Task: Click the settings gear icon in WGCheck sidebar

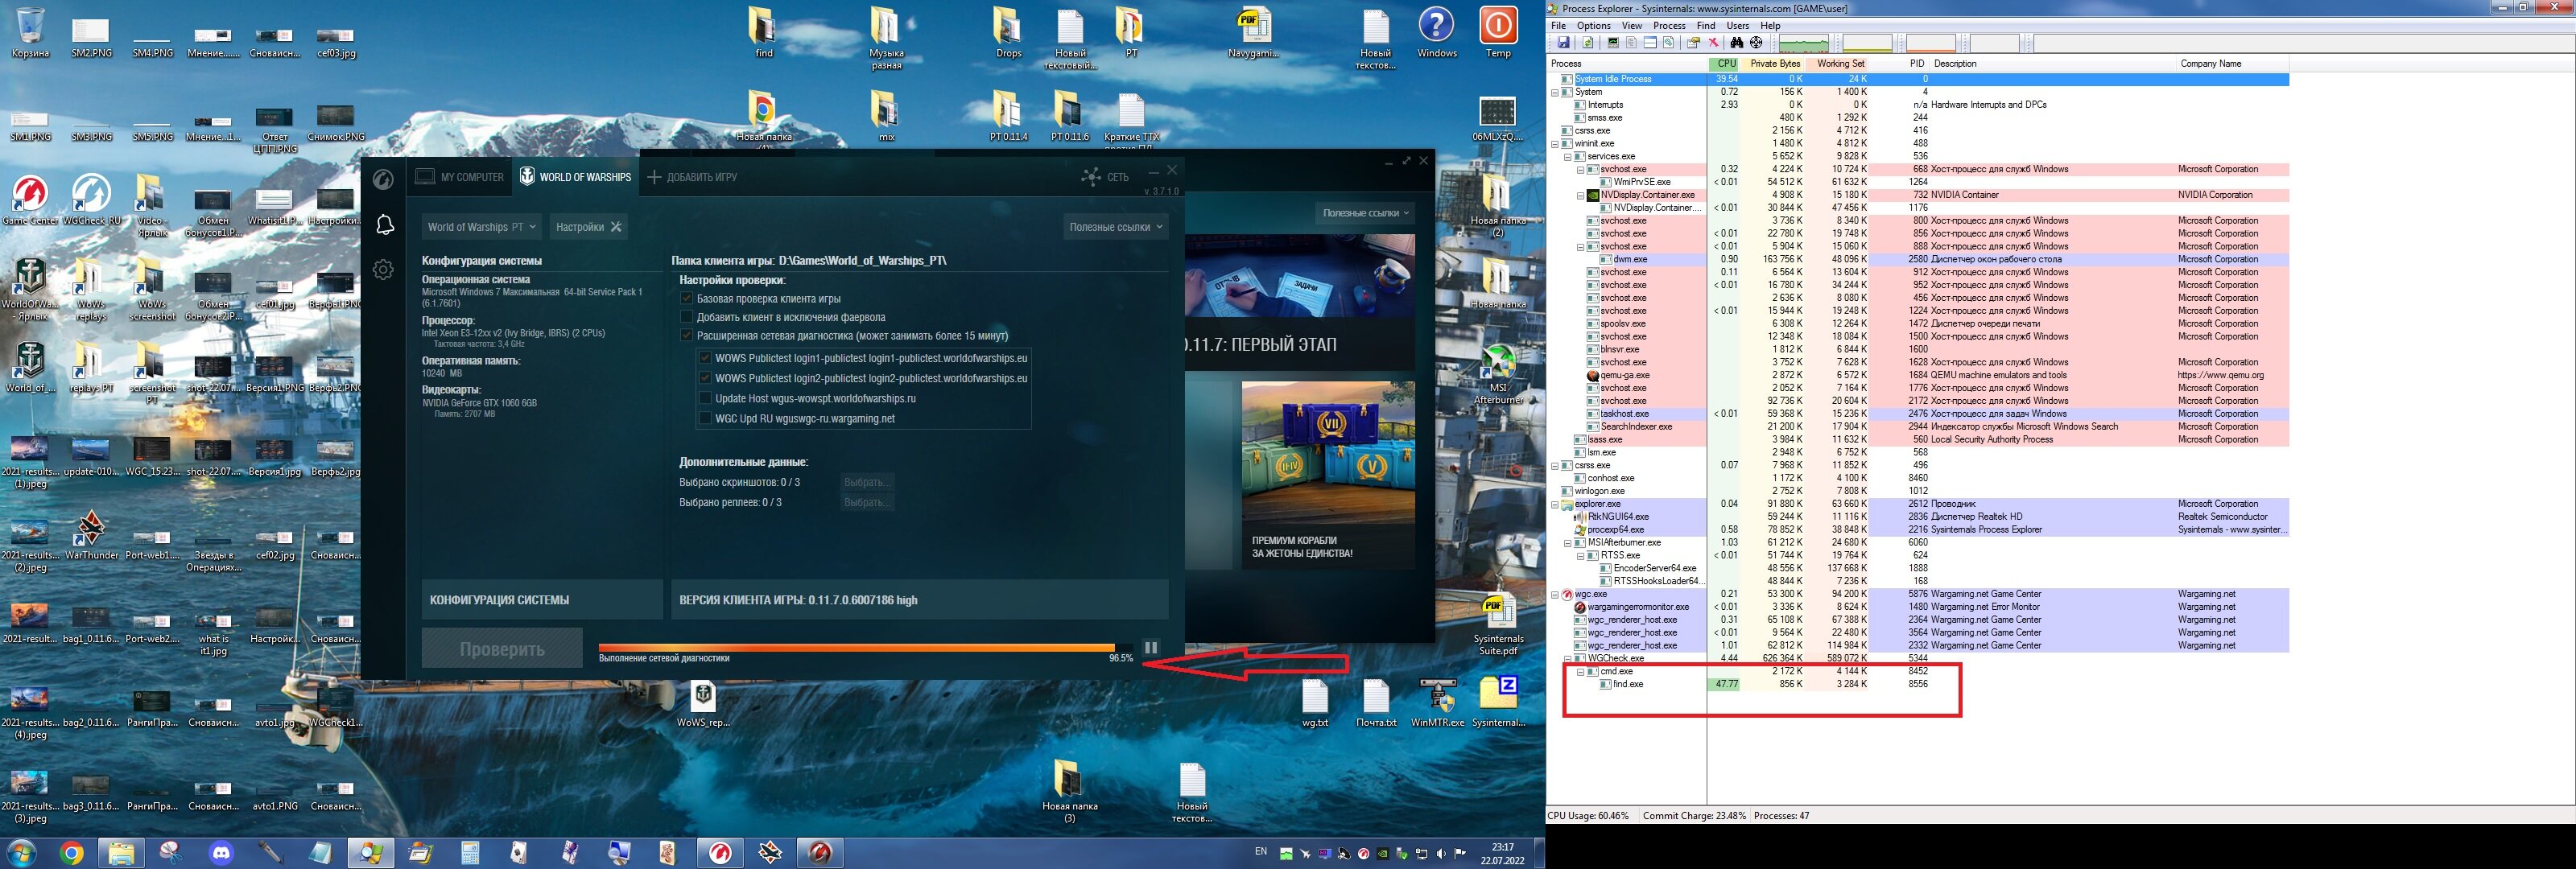Action: click(383, 269)
